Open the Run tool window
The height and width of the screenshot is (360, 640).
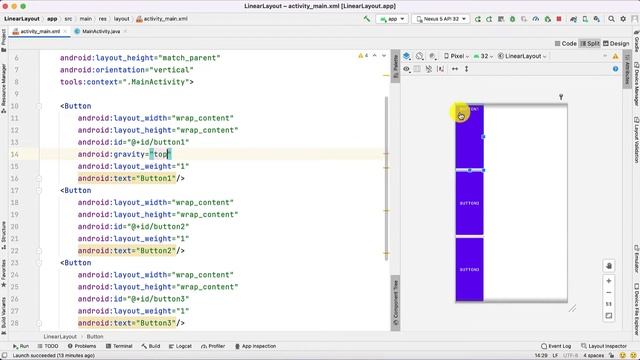click(x=20, y=346)
